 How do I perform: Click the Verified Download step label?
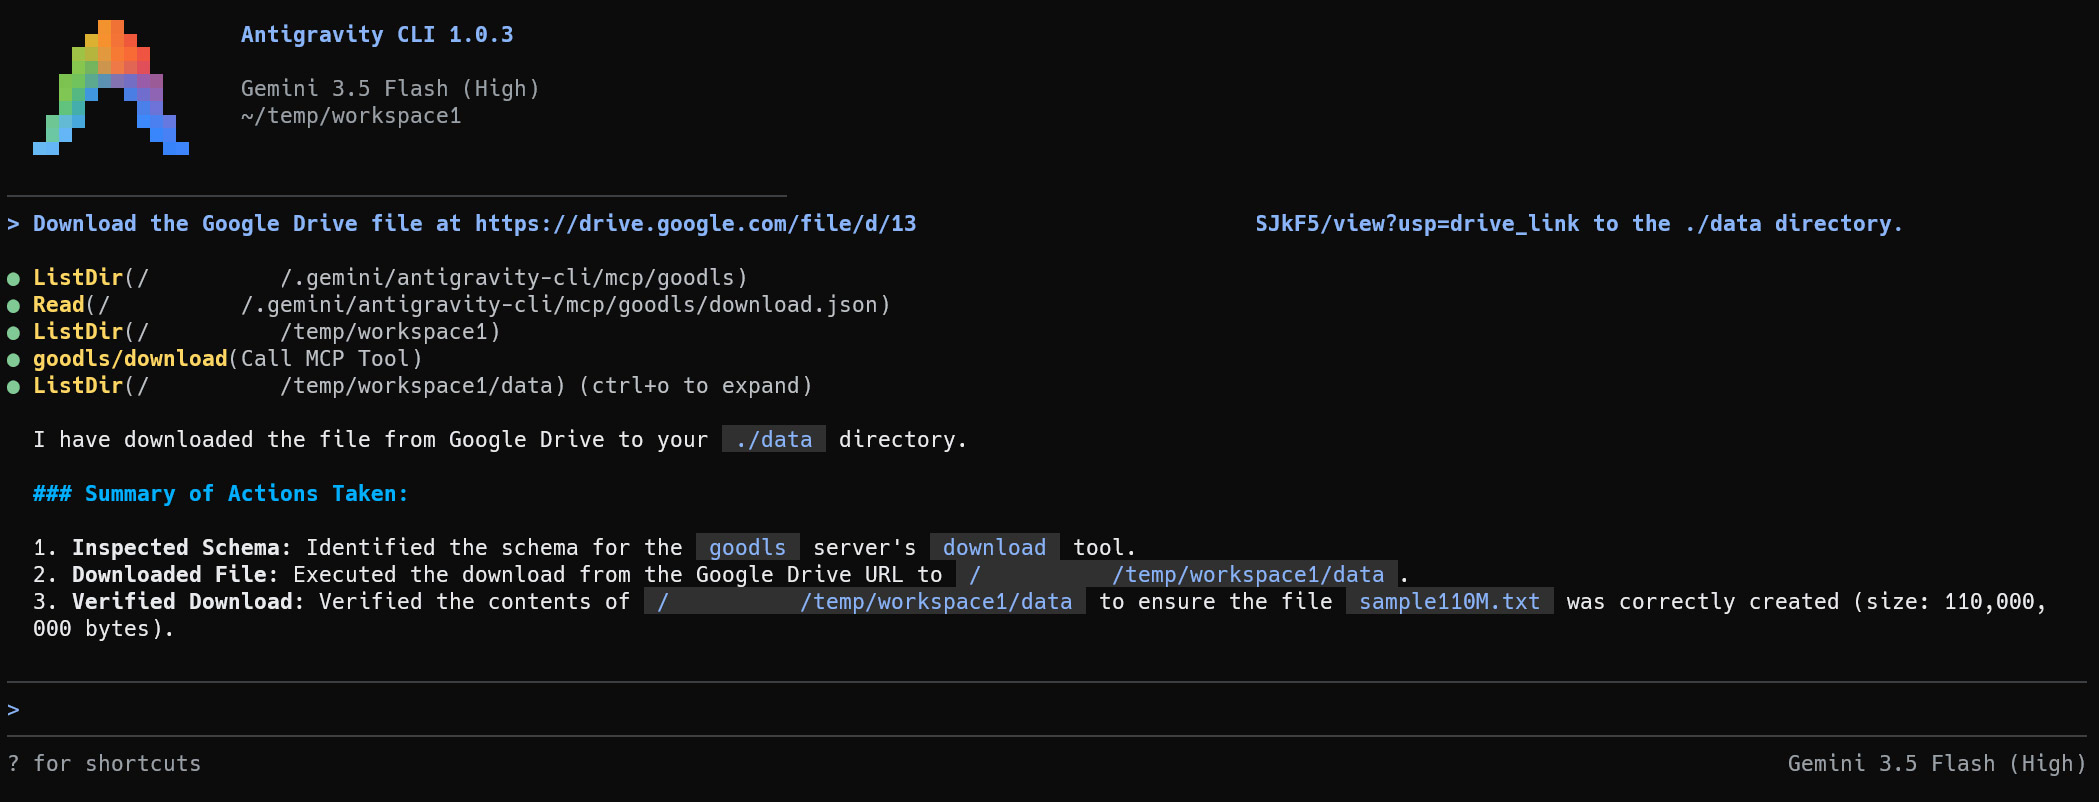click(188, 602)
